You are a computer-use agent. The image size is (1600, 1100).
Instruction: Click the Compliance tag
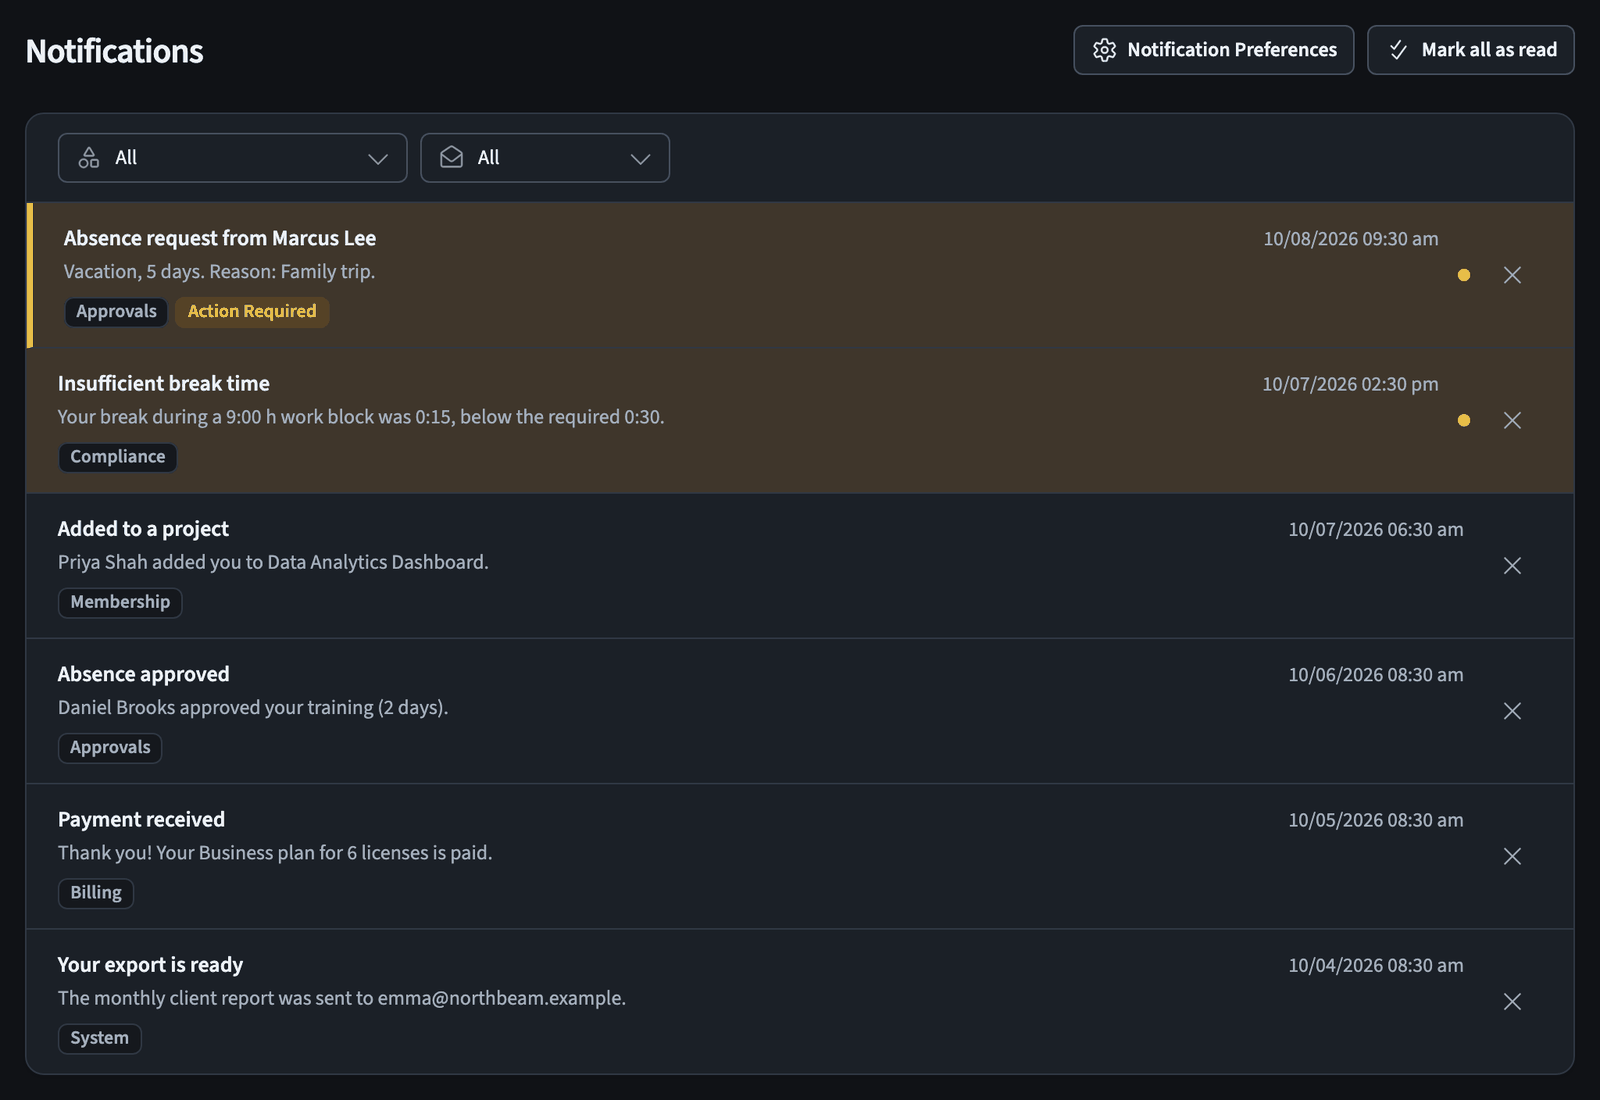click(118, 457)
